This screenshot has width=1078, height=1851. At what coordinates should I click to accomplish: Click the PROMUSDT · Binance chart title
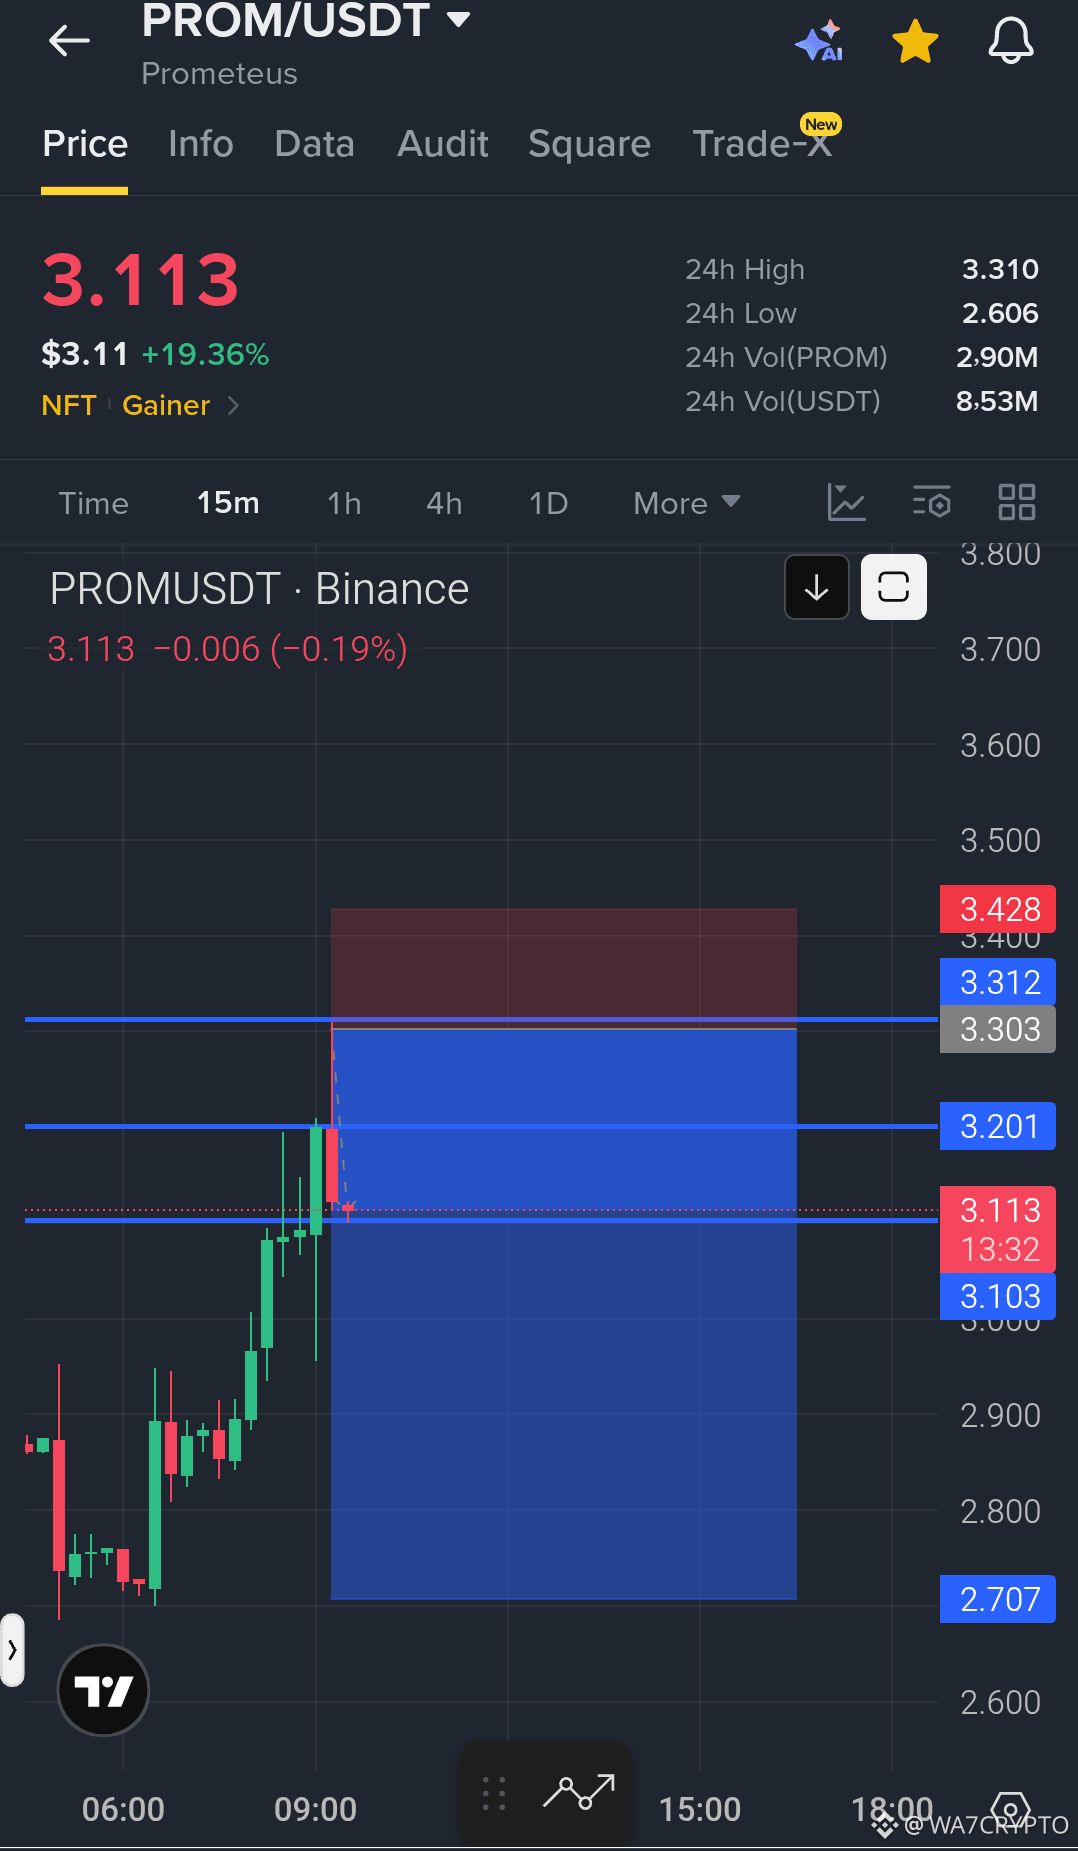pos(259,589)
